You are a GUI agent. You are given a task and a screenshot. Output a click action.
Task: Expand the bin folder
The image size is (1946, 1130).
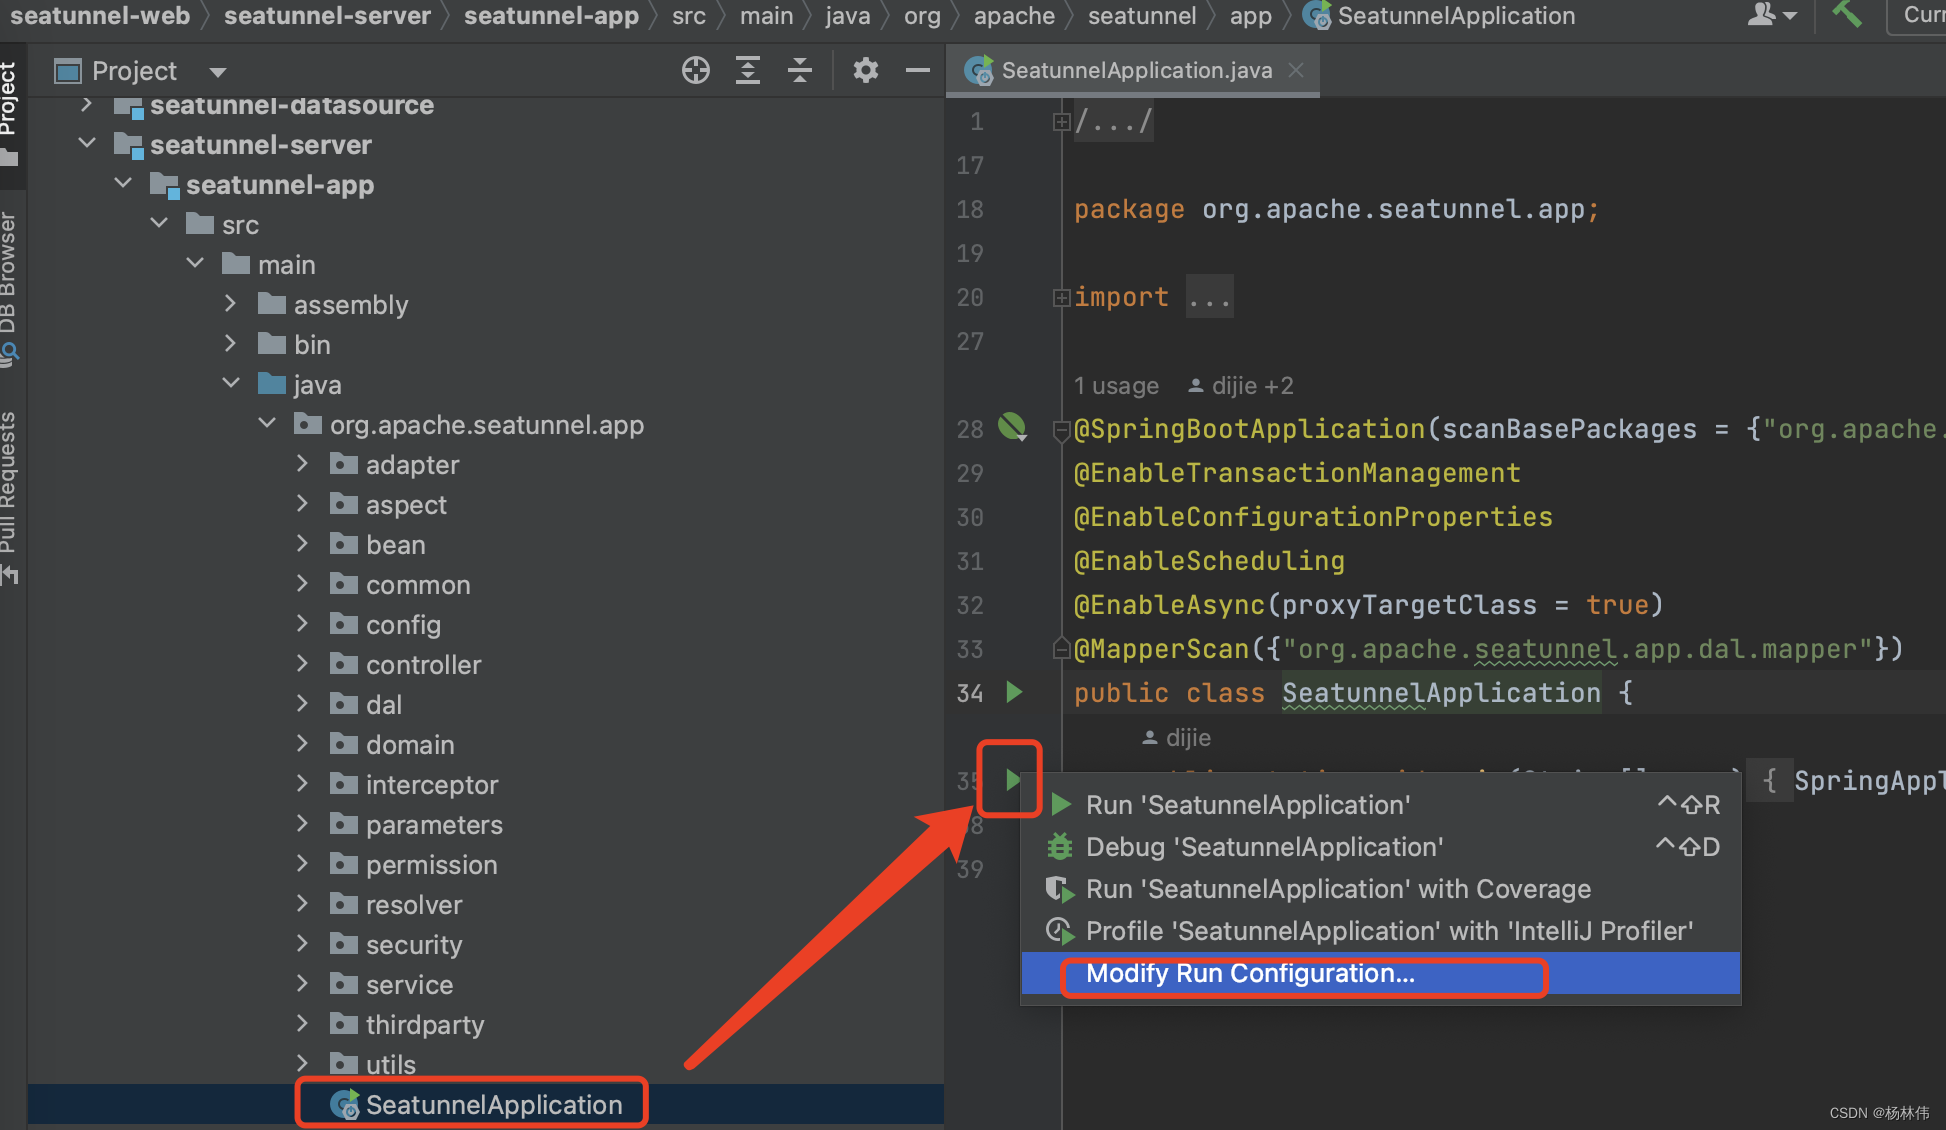231,344
